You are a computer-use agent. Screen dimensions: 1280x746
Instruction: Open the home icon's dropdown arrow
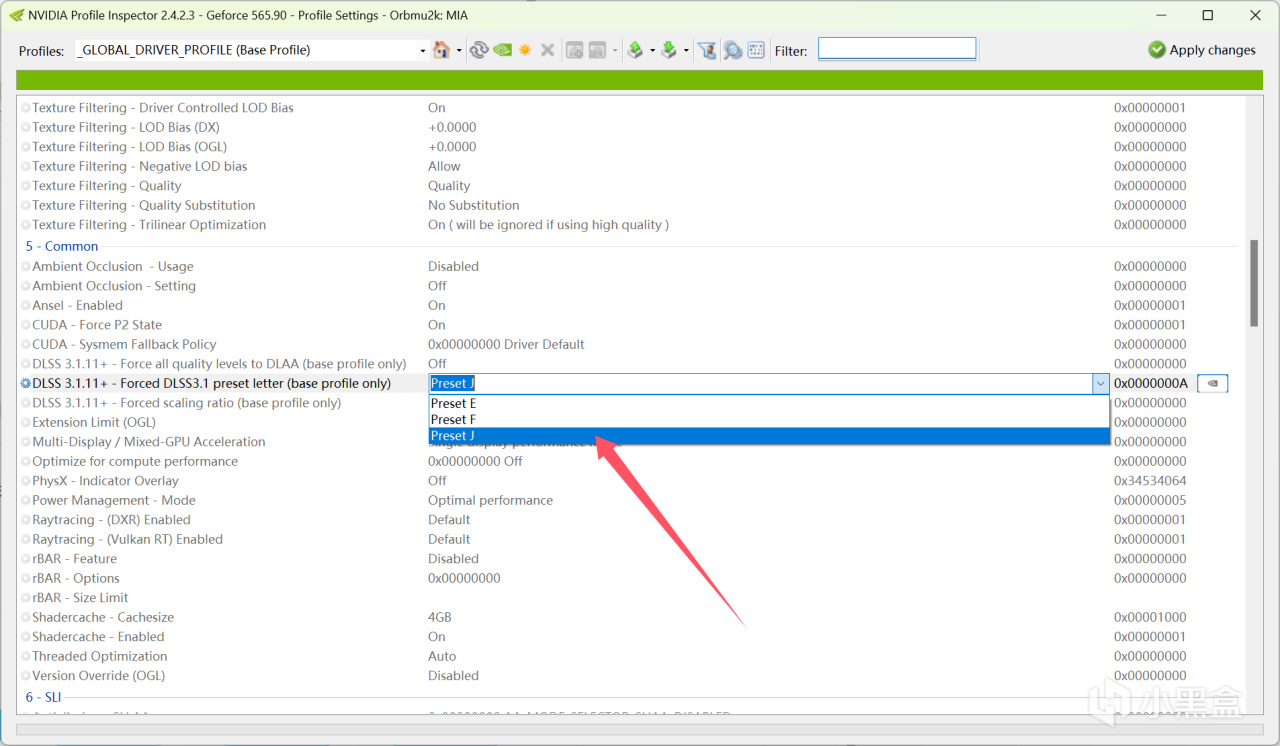pos(459,50)
